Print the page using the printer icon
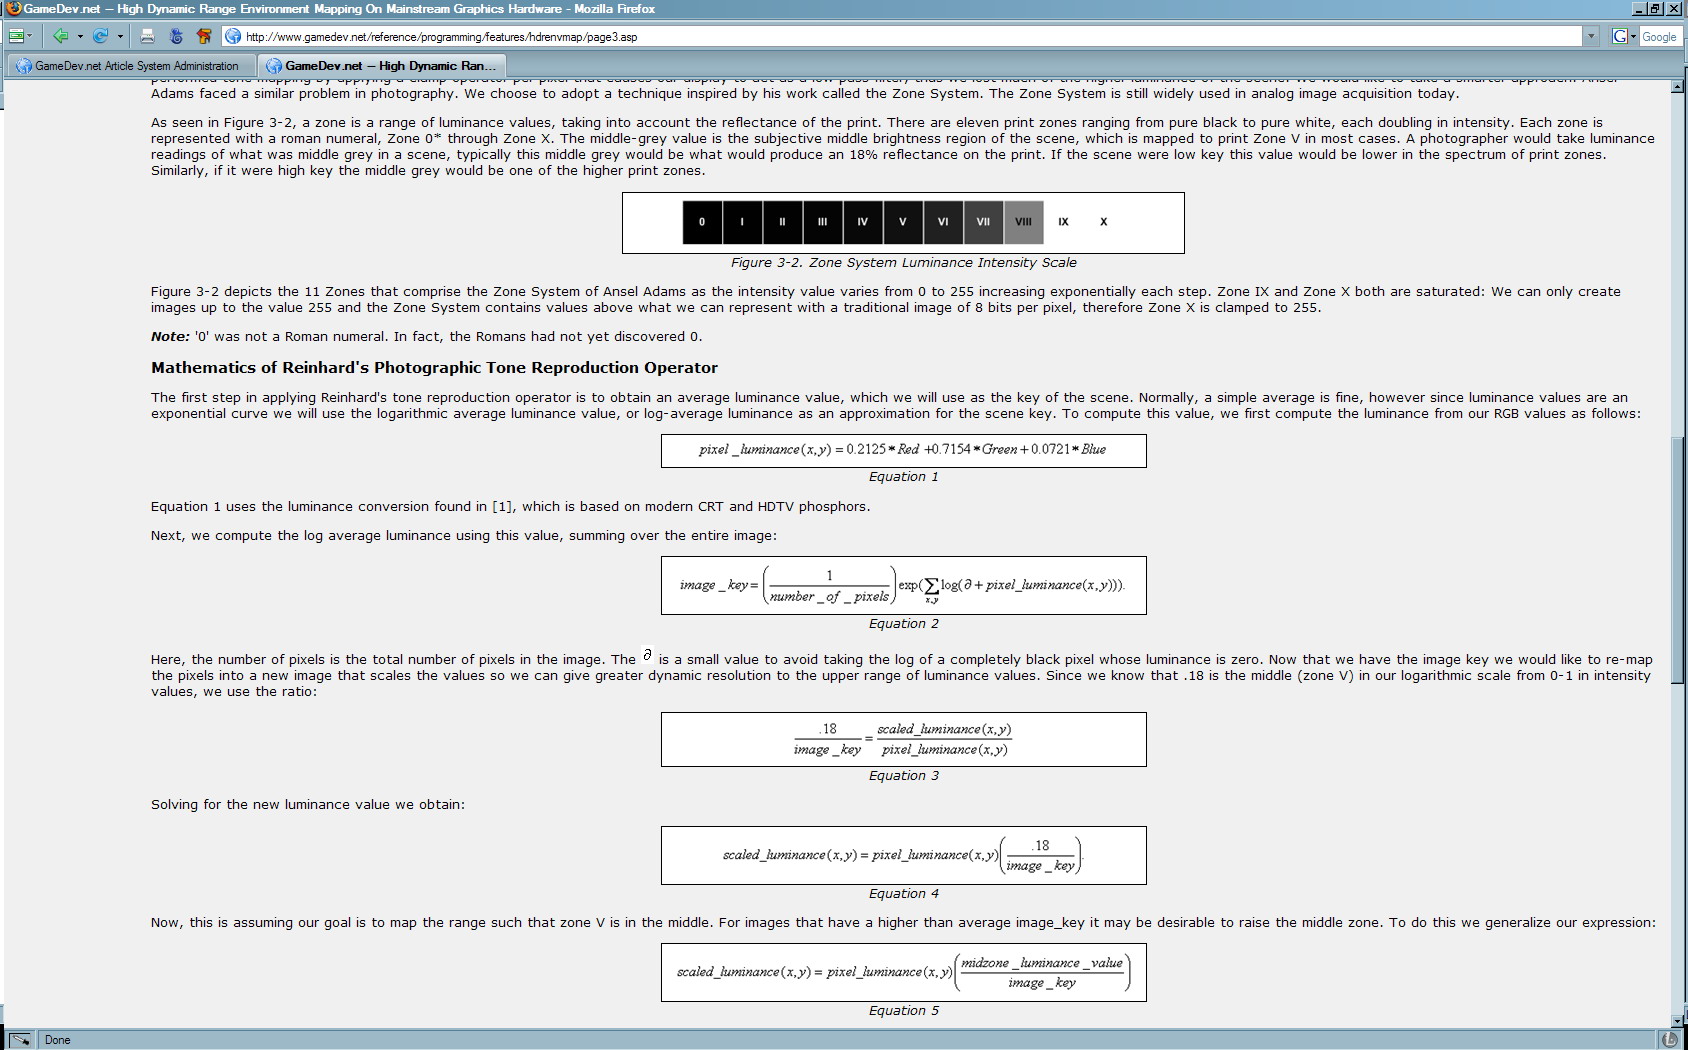 pos(147,36)
